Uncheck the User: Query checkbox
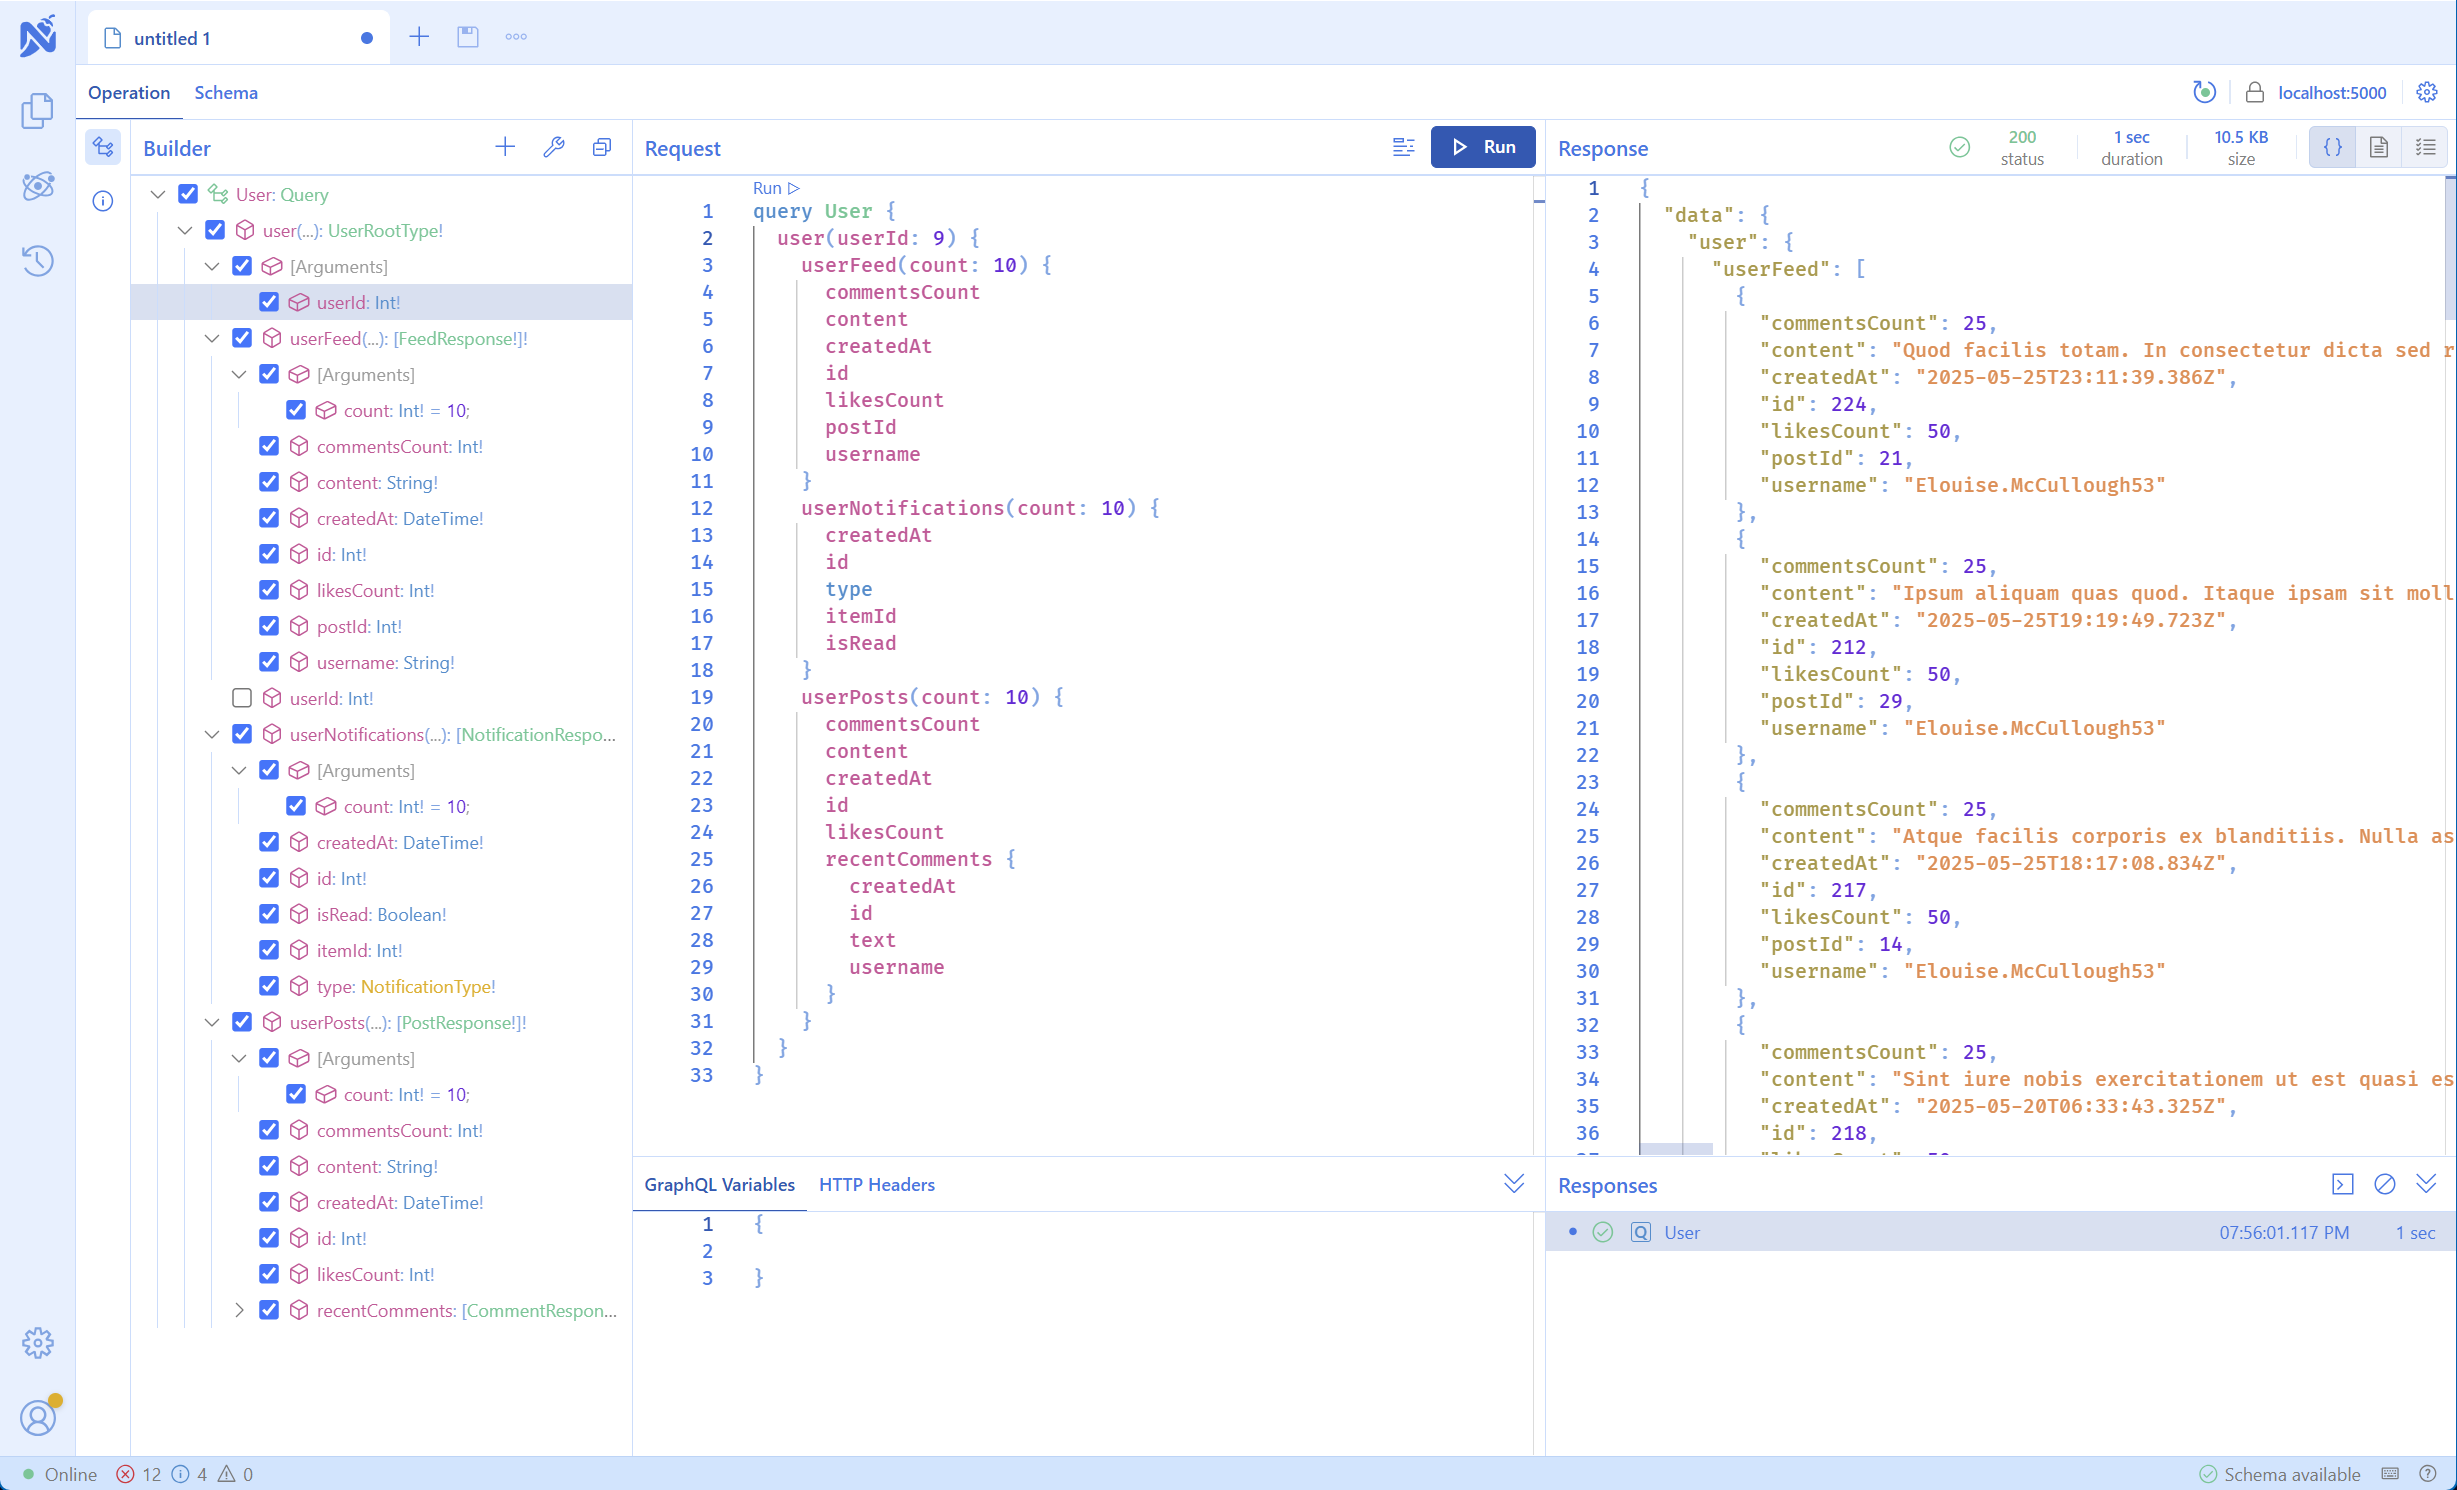Screen dimensions: 2457x1490 pyautogui.click(x=188, y=194)
